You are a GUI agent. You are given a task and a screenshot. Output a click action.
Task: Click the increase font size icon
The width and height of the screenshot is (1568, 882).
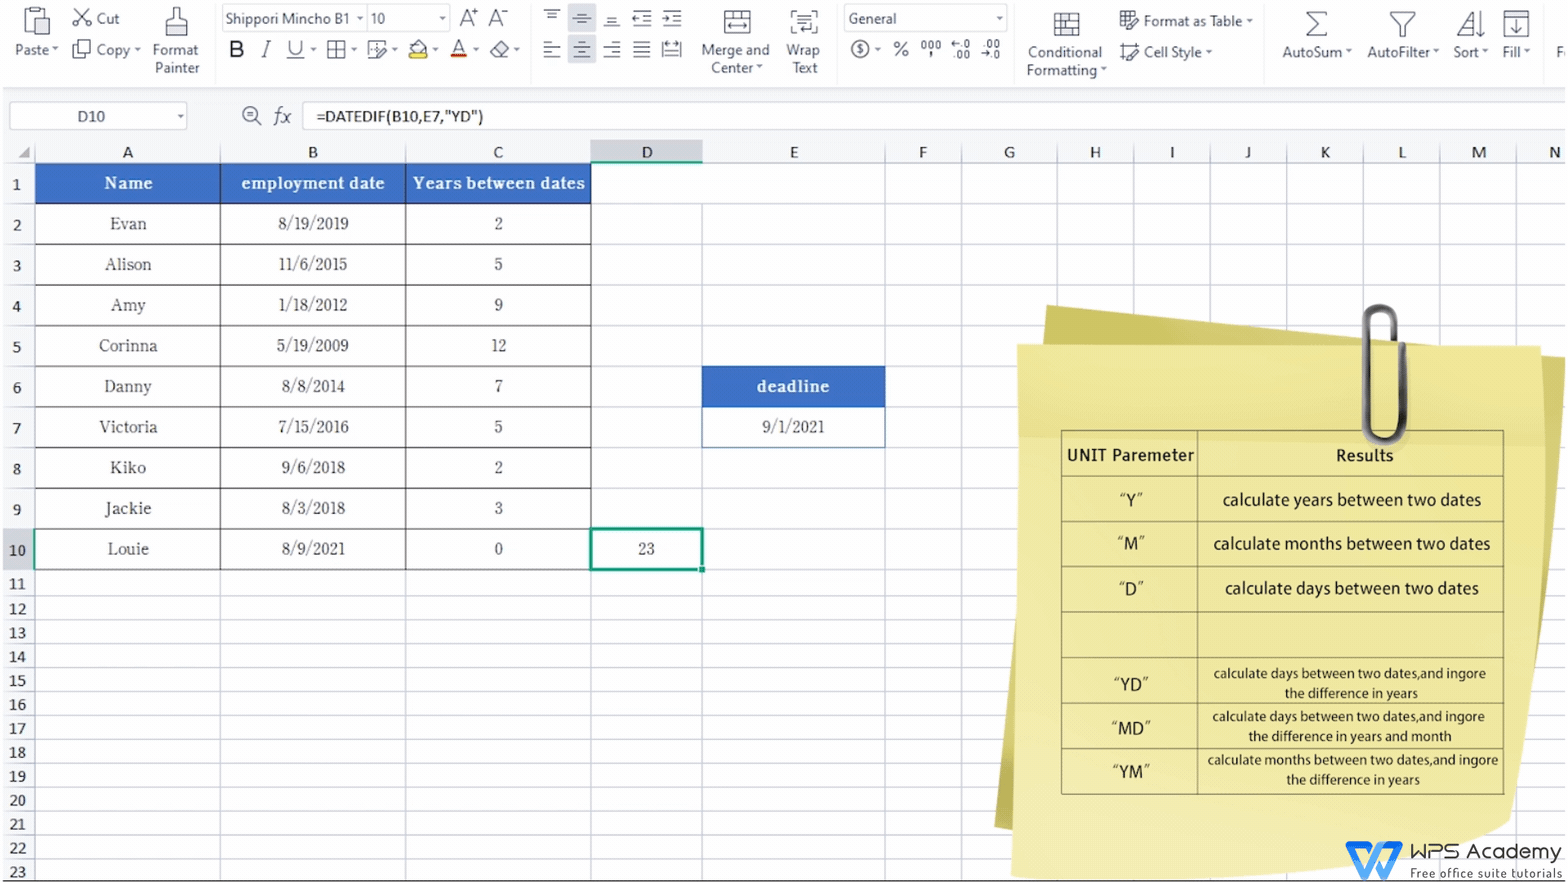coord(468,18)
